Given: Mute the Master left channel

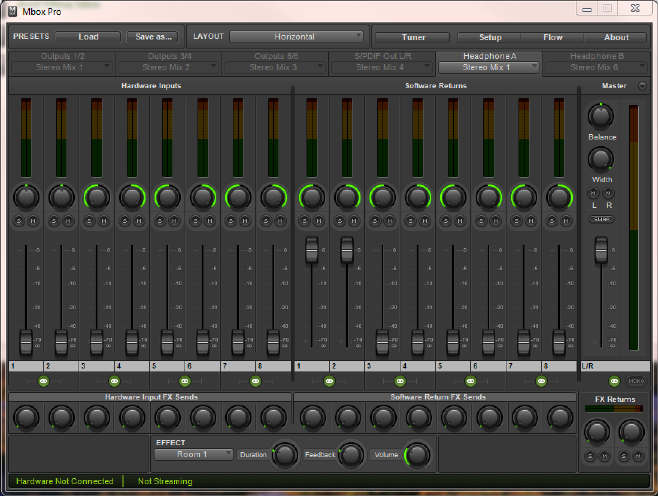Looking at the screenshot, I should [x=593, y=193].
